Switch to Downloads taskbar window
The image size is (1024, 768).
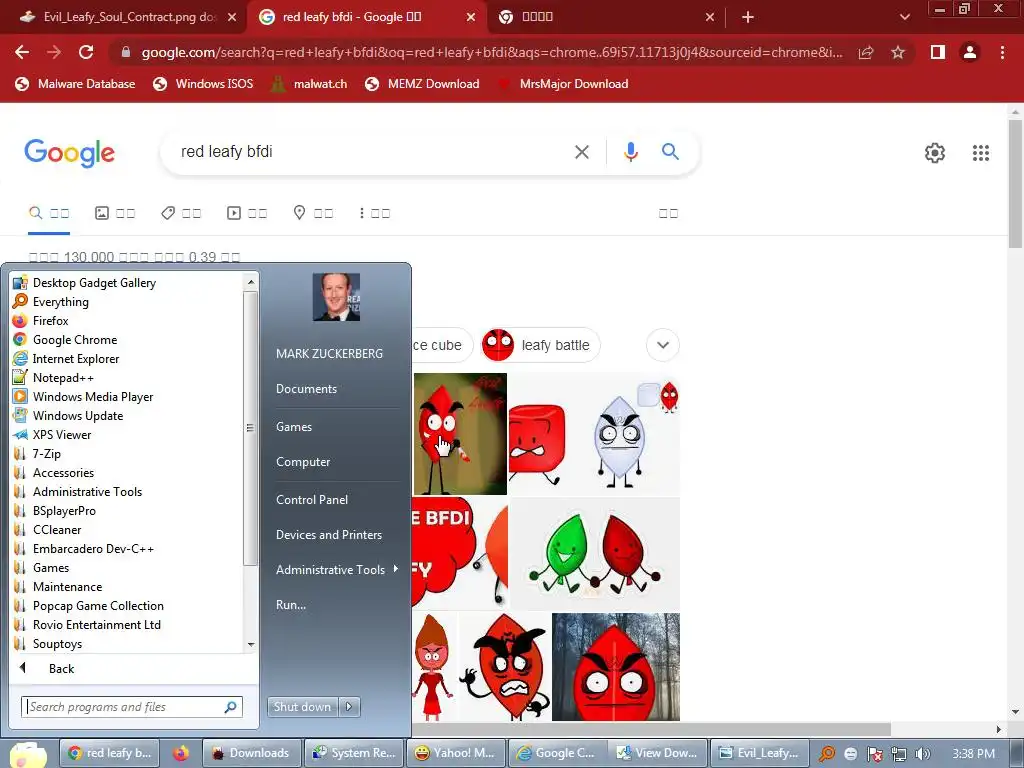pyautogui.click(x=252, y=753)
